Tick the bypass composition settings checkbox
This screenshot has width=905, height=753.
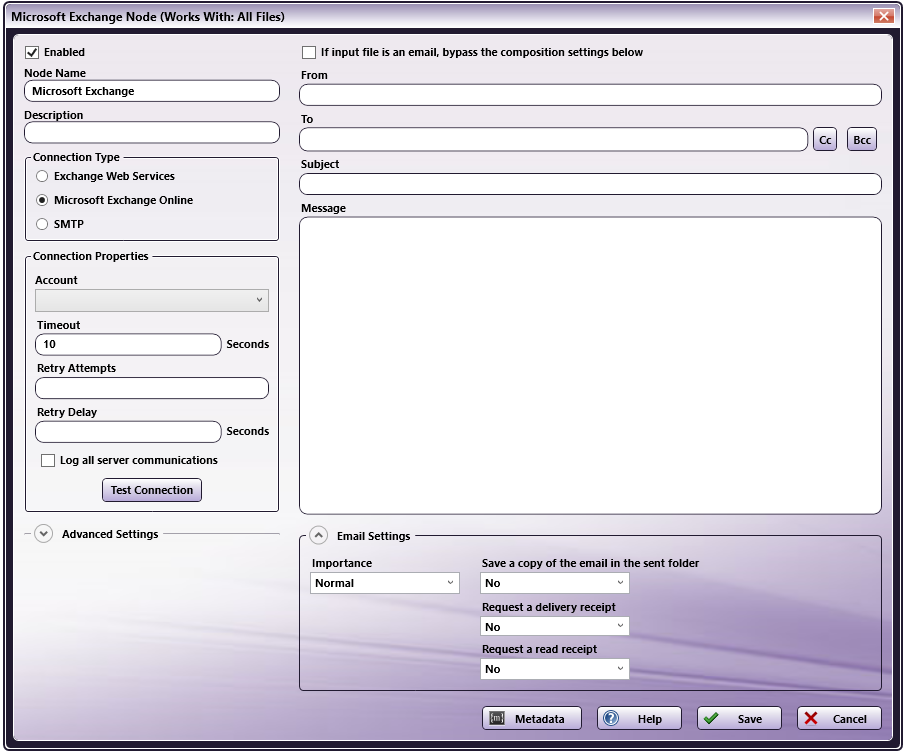309,53
